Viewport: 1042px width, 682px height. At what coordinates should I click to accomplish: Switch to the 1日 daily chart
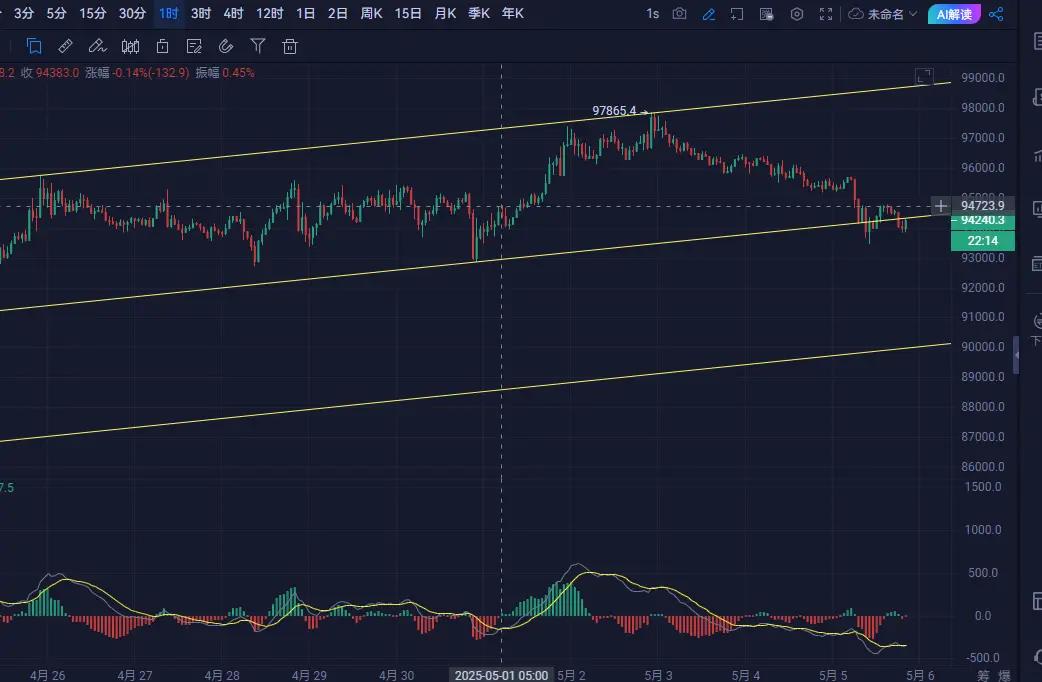point(306,13)
